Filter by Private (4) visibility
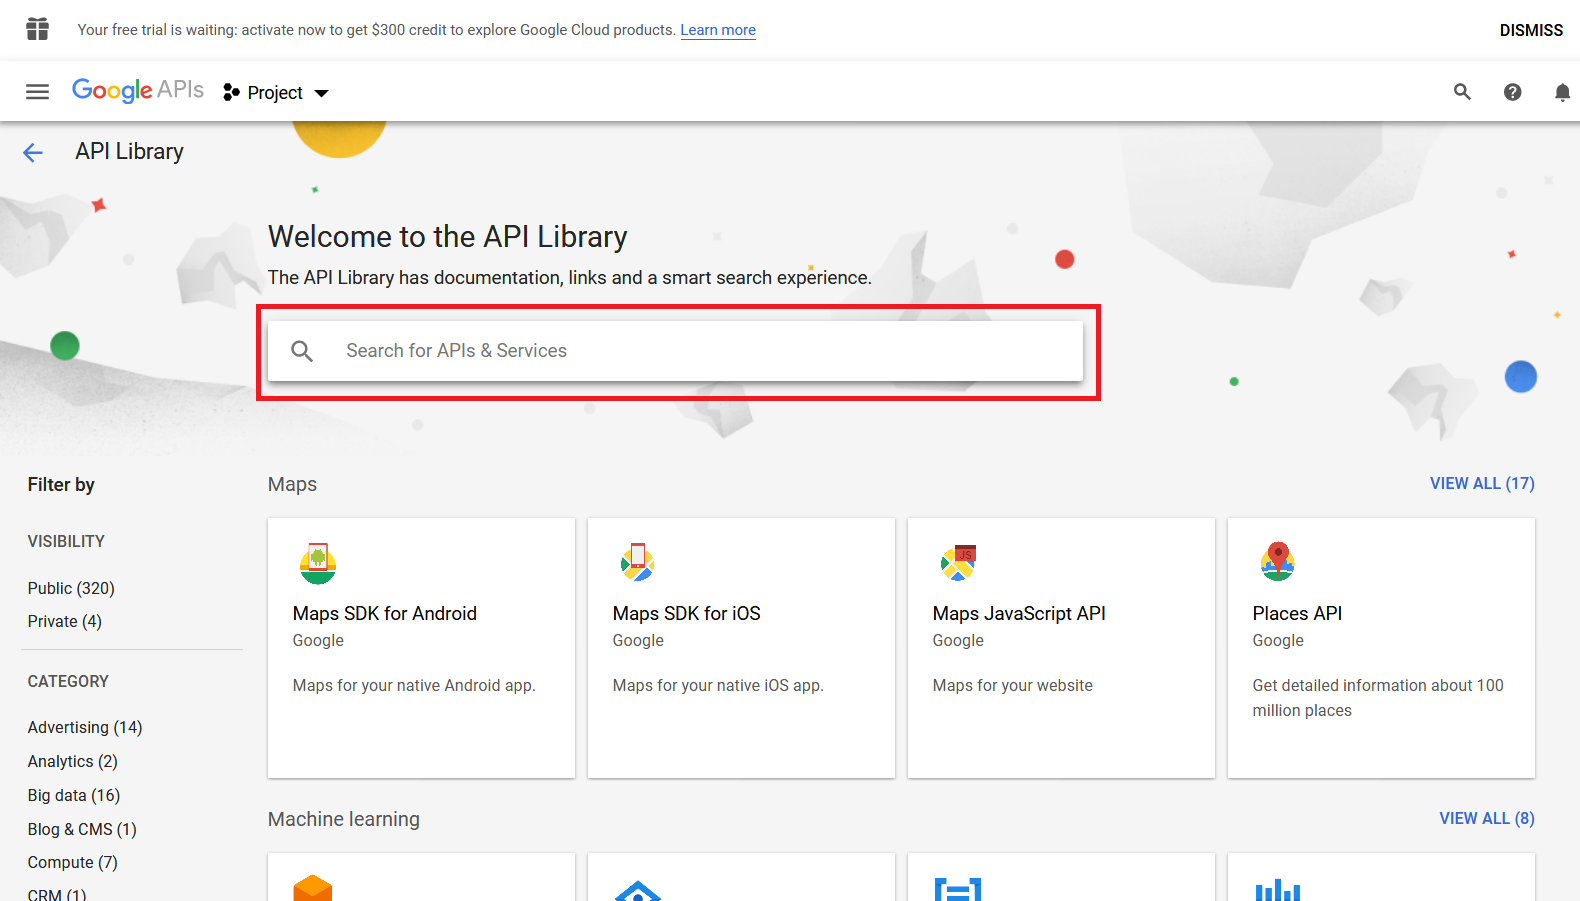This screenshot has height=901, width=1580. coord(65,621)
